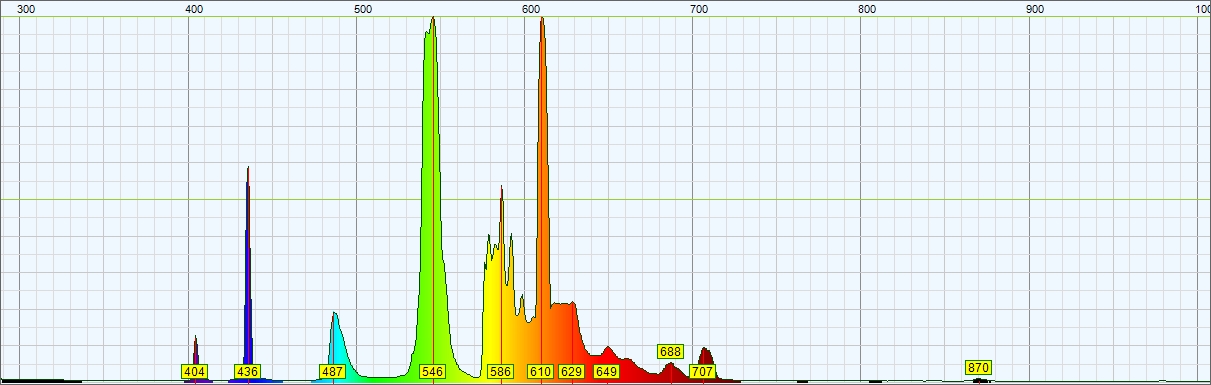Image resolution: width=1211 pixels, height=385 pixels.
Task: Click the tall green spectral peak
Action: 432,200
